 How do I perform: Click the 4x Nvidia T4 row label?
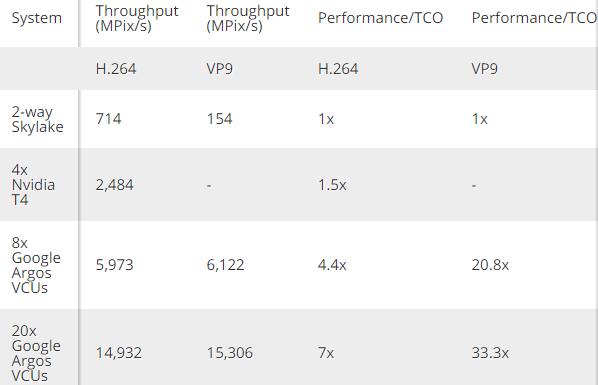(33, 185)
